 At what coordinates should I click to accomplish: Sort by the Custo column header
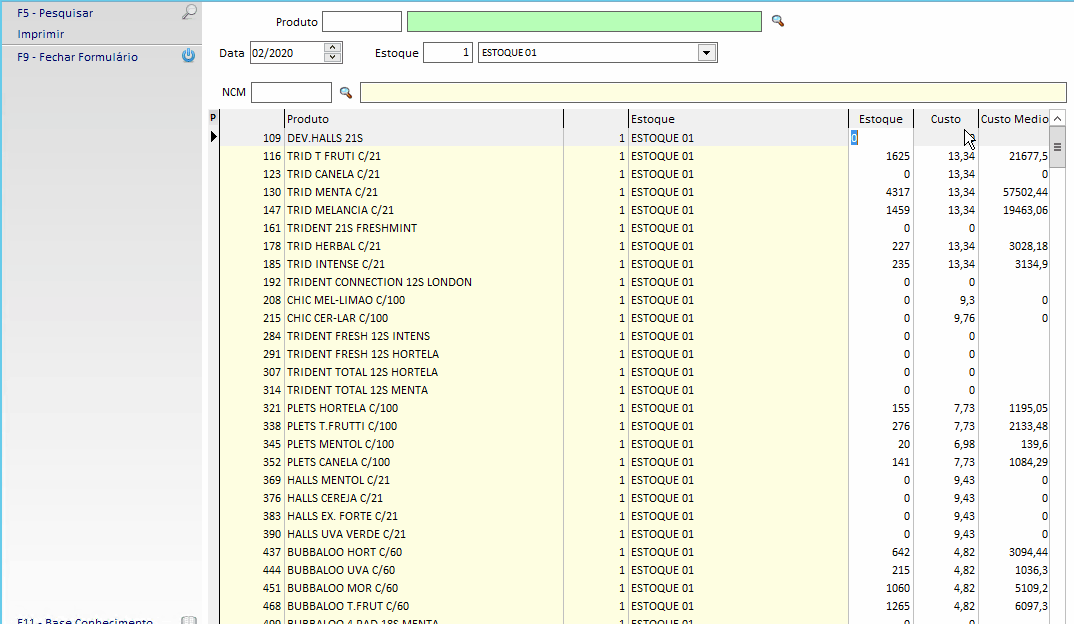(945, 119)
